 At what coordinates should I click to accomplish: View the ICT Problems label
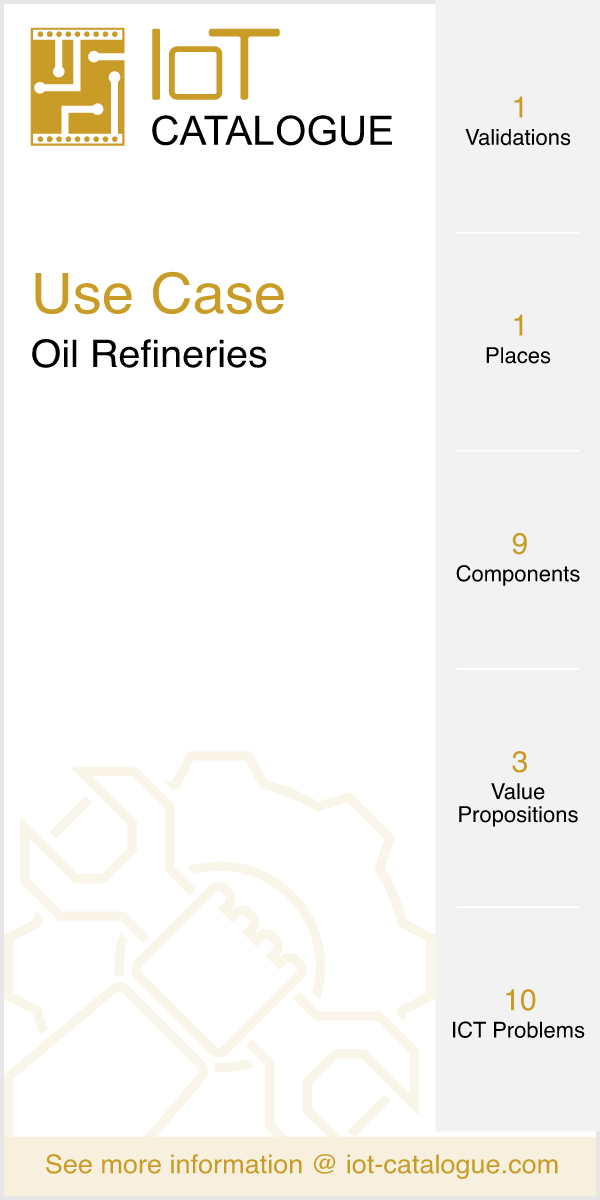[518, 1030]
